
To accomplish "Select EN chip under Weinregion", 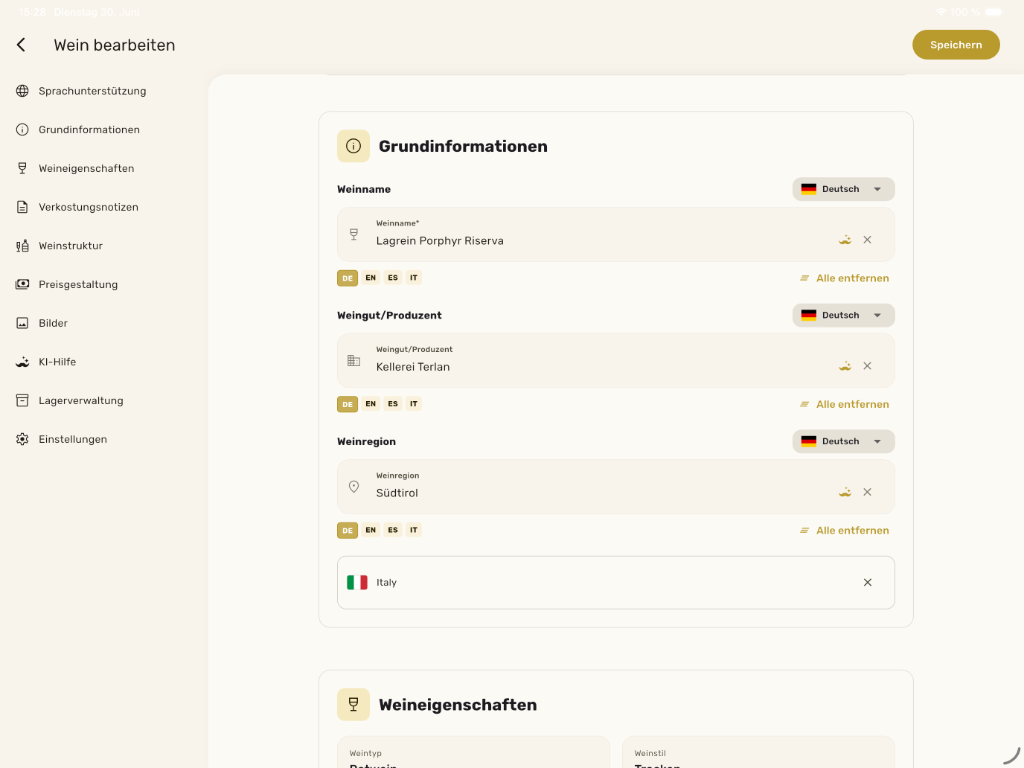I will (x=371, y=530).
